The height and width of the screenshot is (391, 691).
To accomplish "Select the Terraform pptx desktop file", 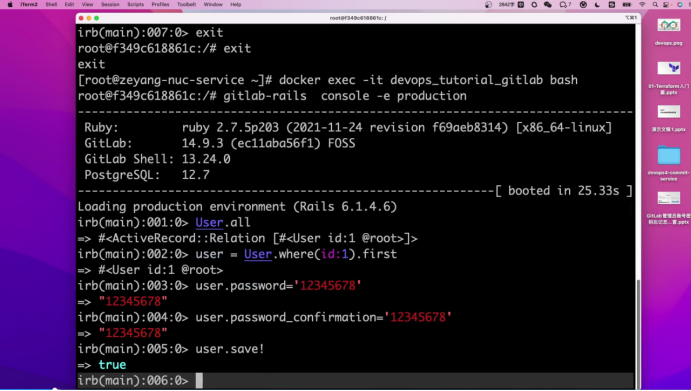I will (669, 78).
